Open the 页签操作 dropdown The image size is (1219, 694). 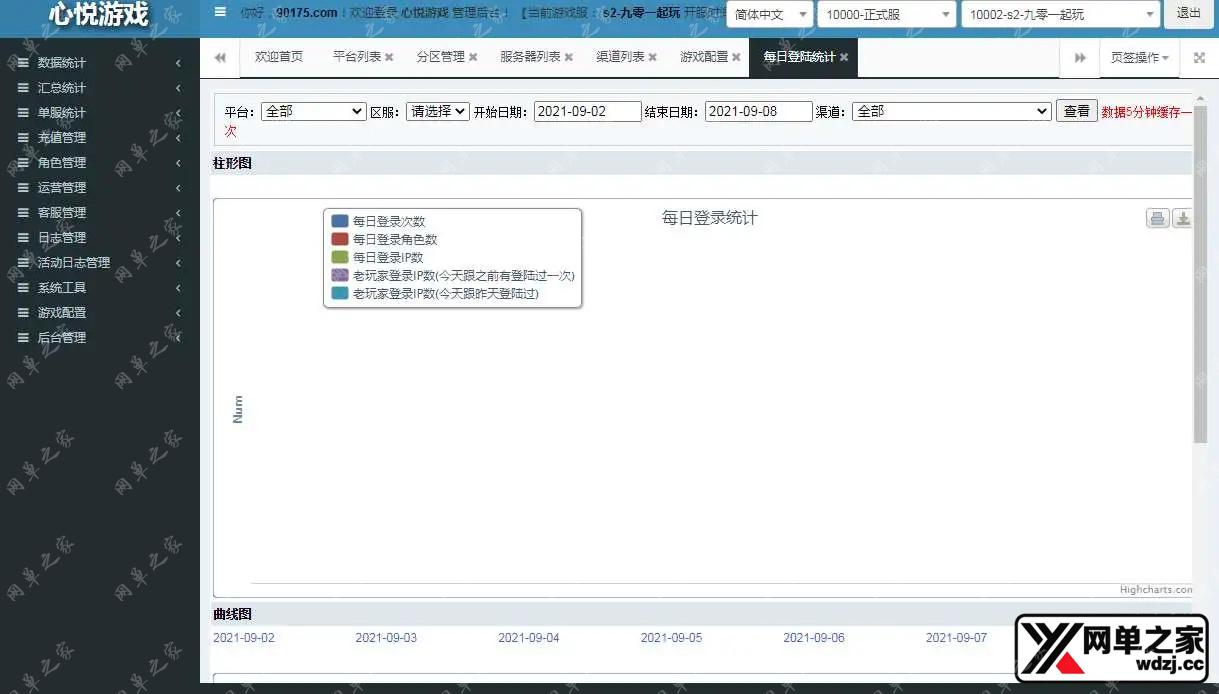pyautogui.click(x=1139, y=58)
